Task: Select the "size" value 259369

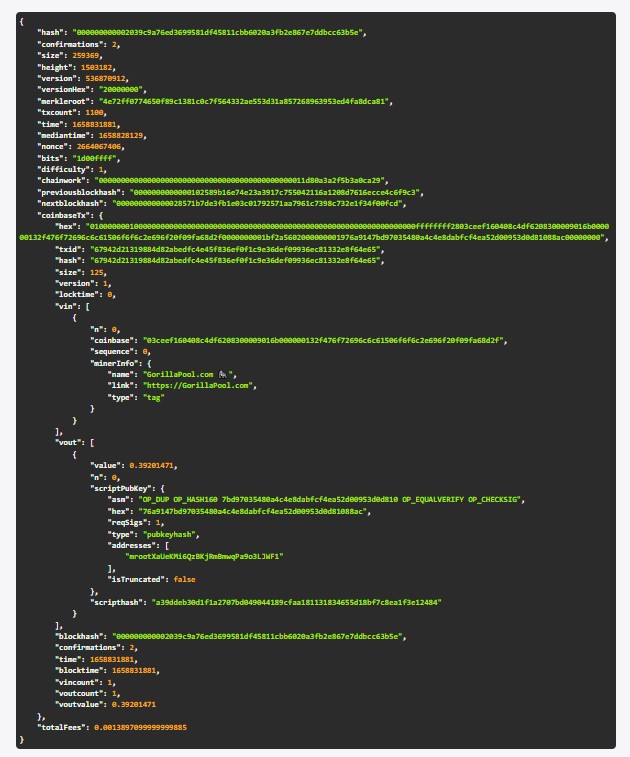Action: pos(85,56)
